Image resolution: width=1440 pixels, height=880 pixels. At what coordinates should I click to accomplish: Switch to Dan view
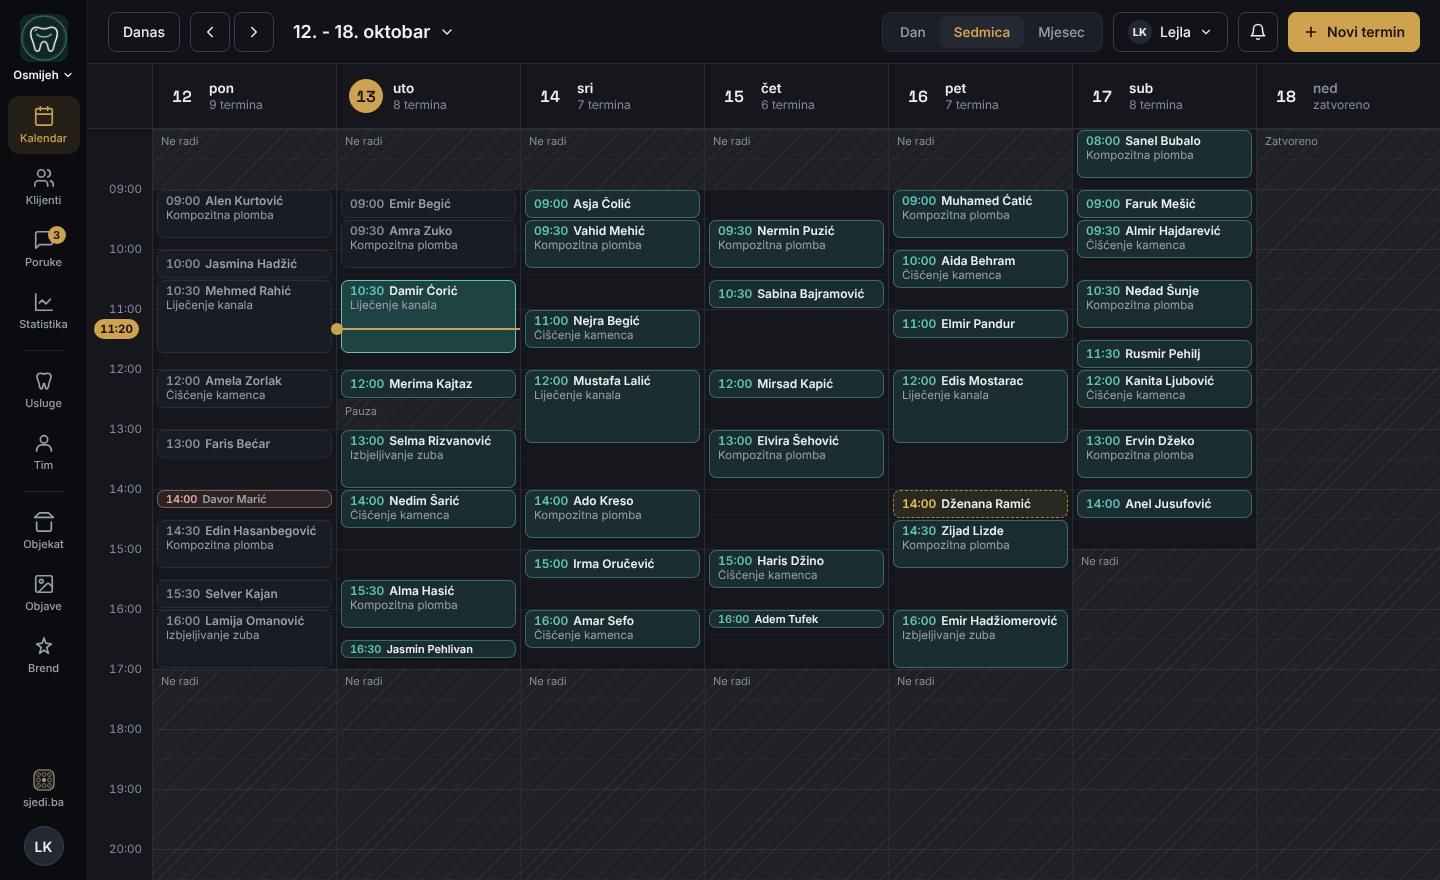tap(913, 32)
